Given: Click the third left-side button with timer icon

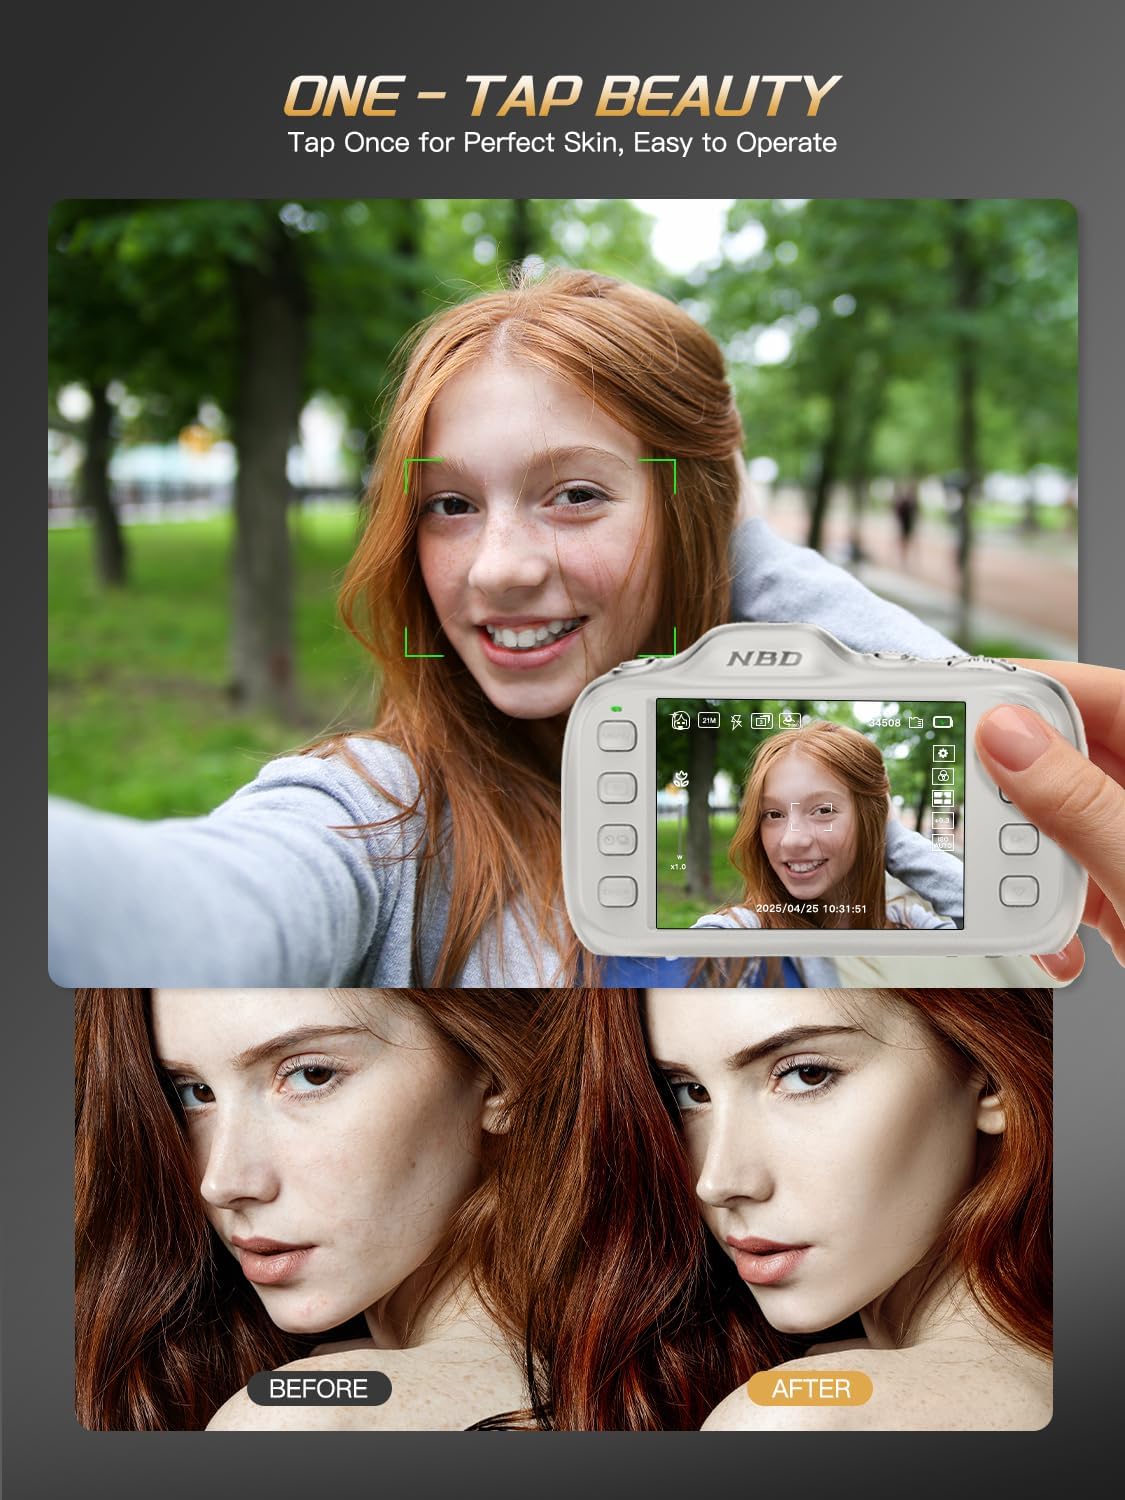Looking at the screenshot, I should (x=617, y=839).
